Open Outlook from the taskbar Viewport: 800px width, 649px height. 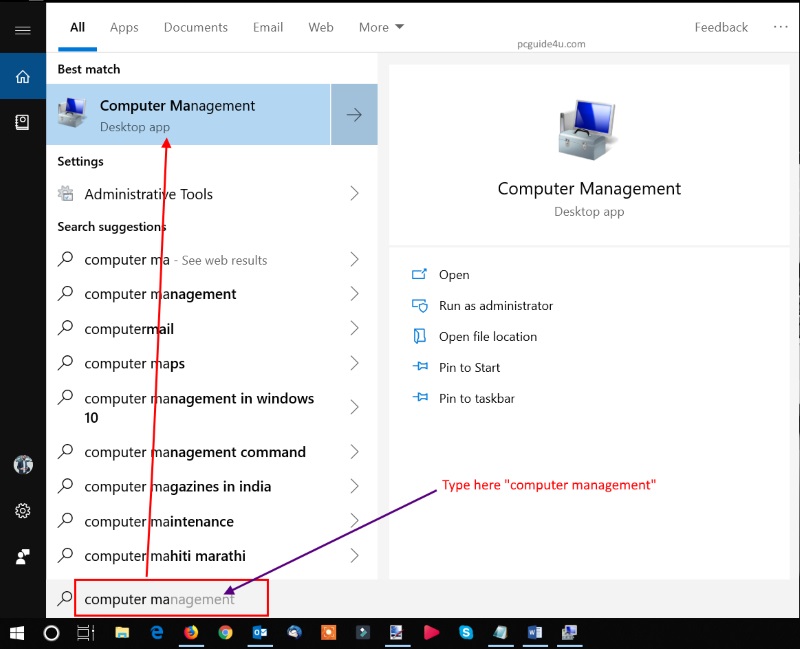pyautogui.click(x=260, y=632)
